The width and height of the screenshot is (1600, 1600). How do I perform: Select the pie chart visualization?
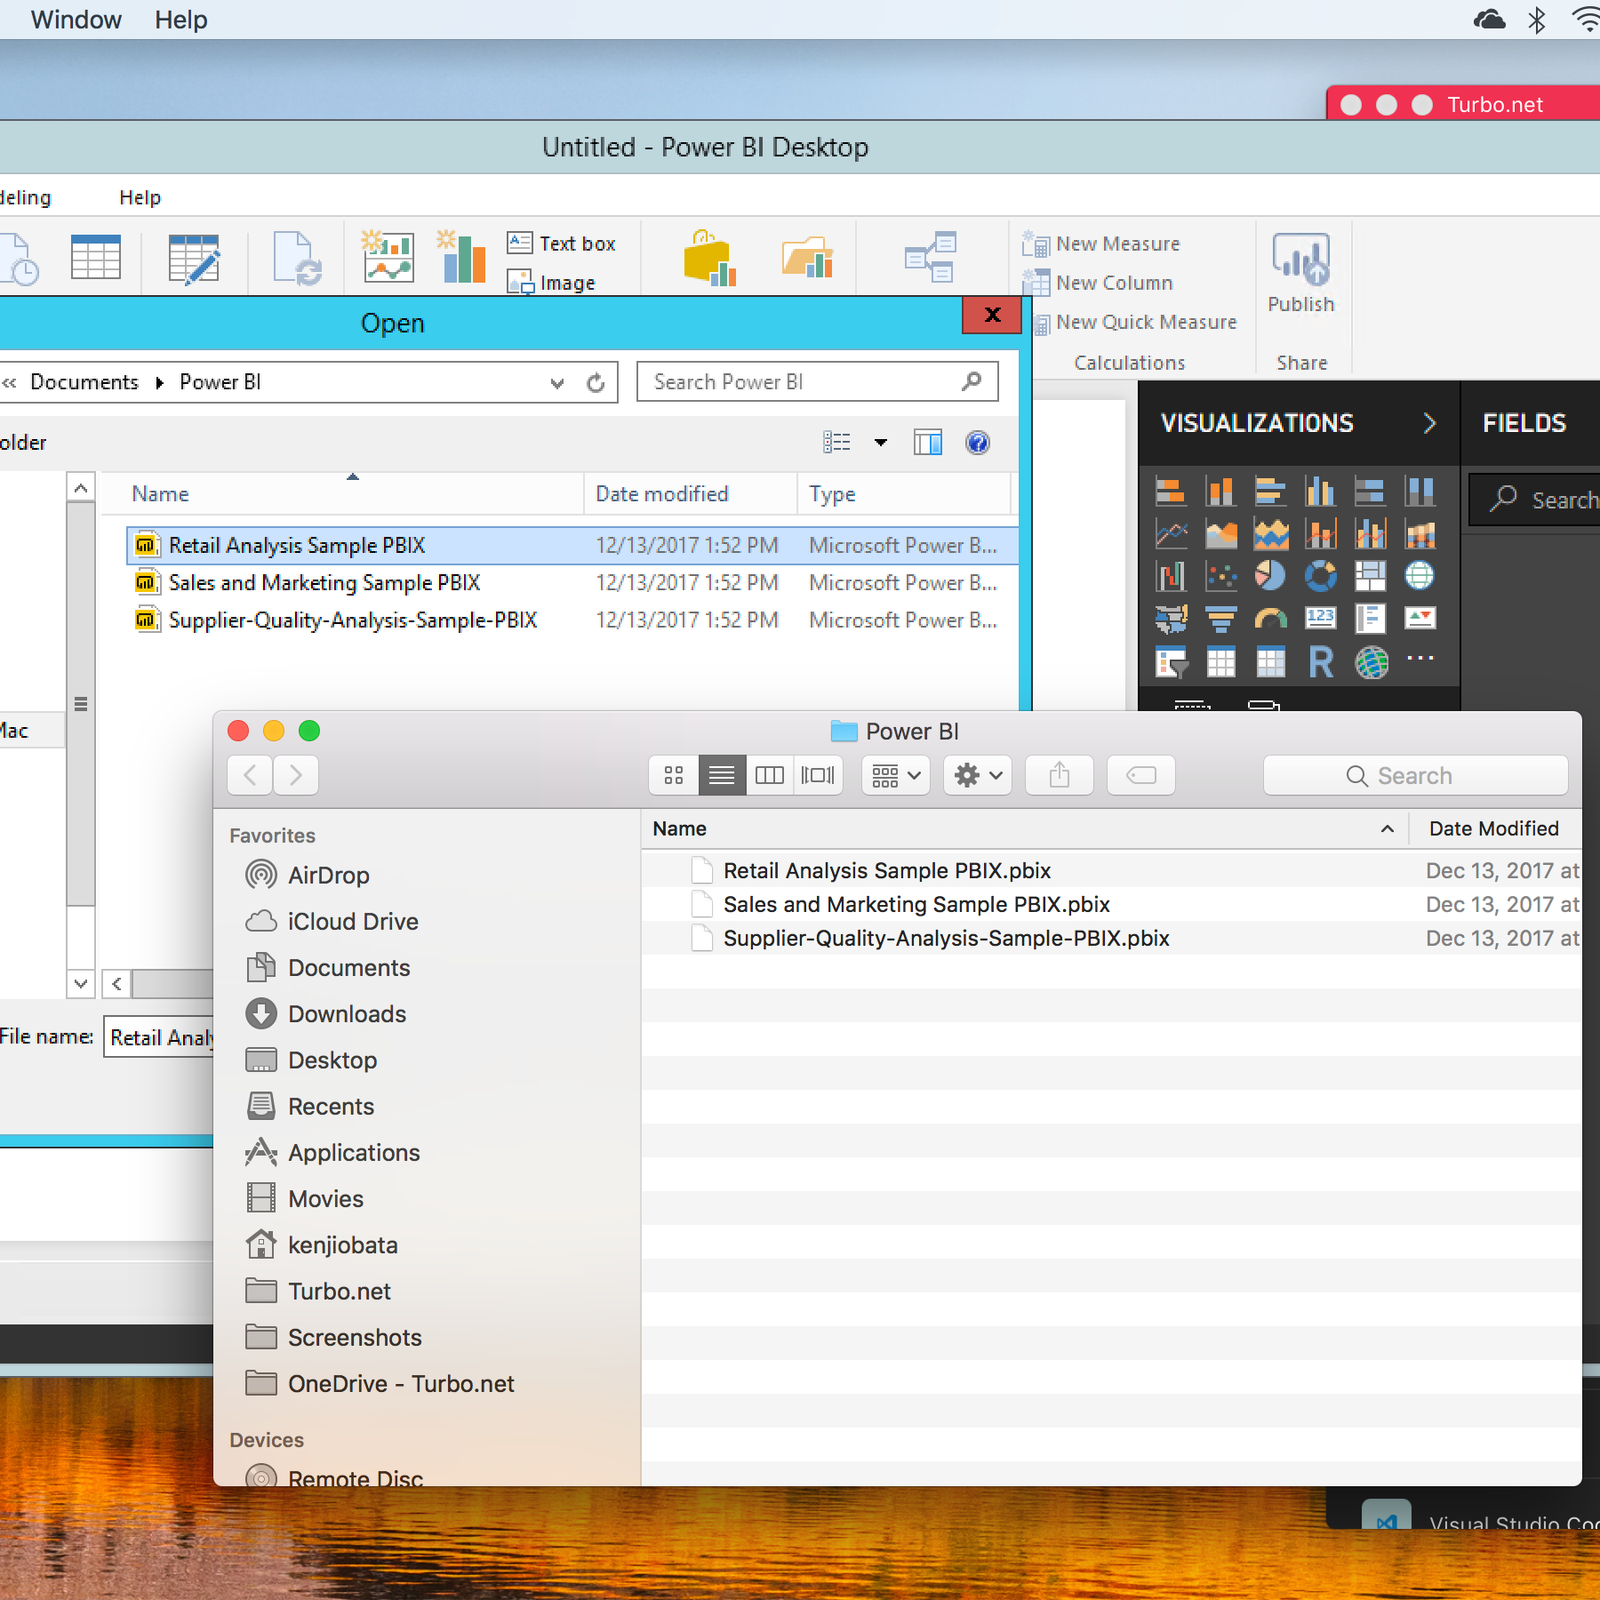point(1271,576)
